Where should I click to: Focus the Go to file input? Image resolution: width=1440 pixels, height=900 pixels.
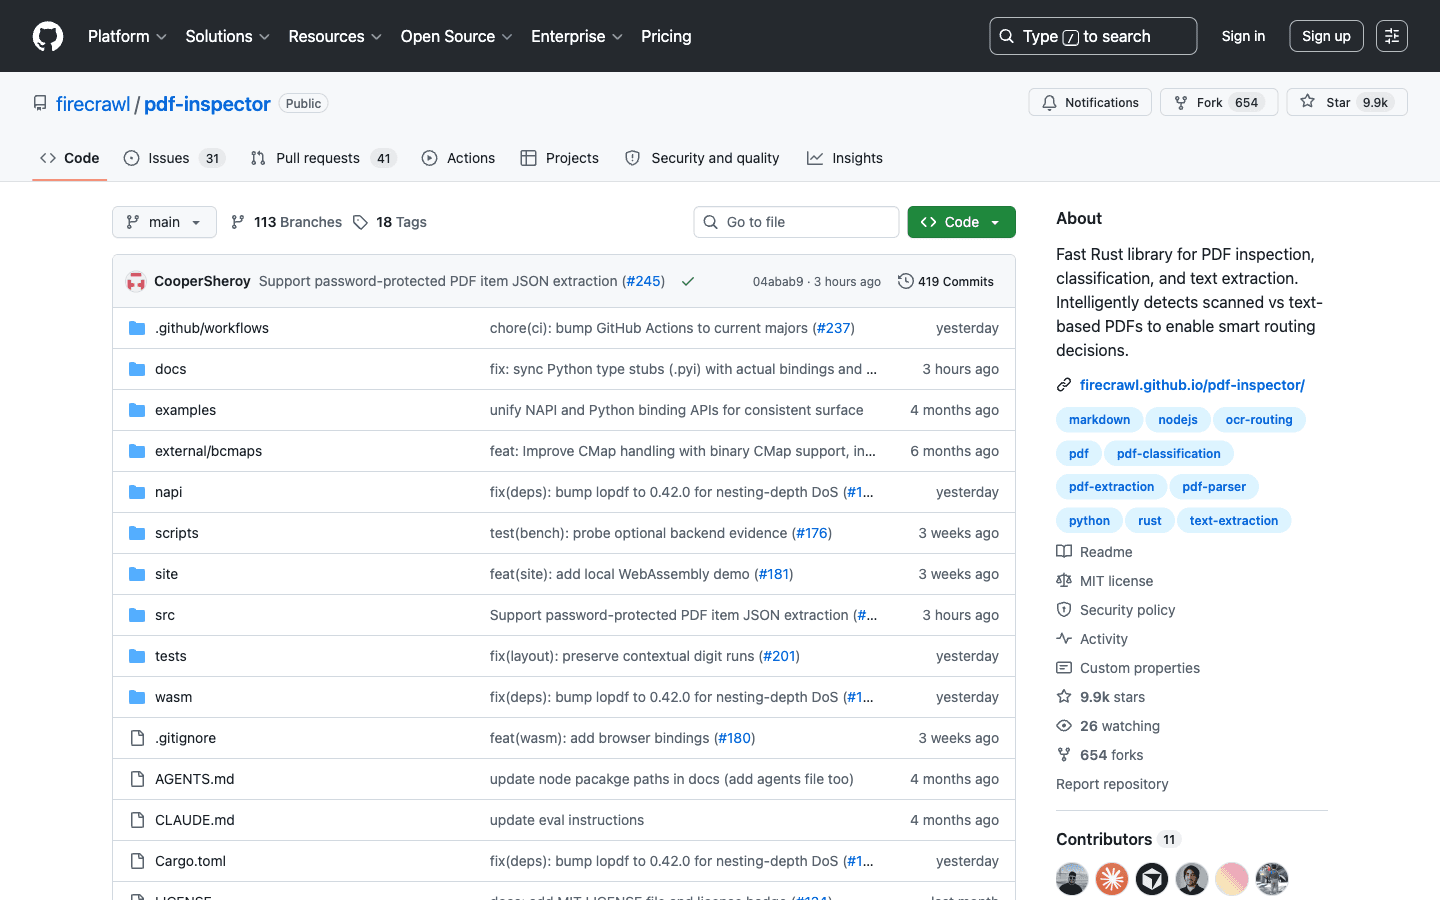[x=796, y=222]
